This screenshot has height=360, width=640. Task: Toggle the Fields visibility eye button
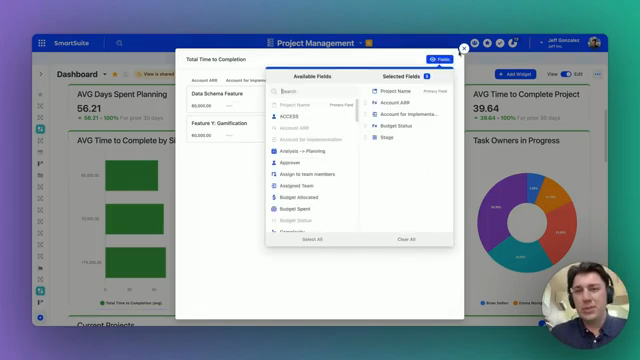[x=440, y=59]
